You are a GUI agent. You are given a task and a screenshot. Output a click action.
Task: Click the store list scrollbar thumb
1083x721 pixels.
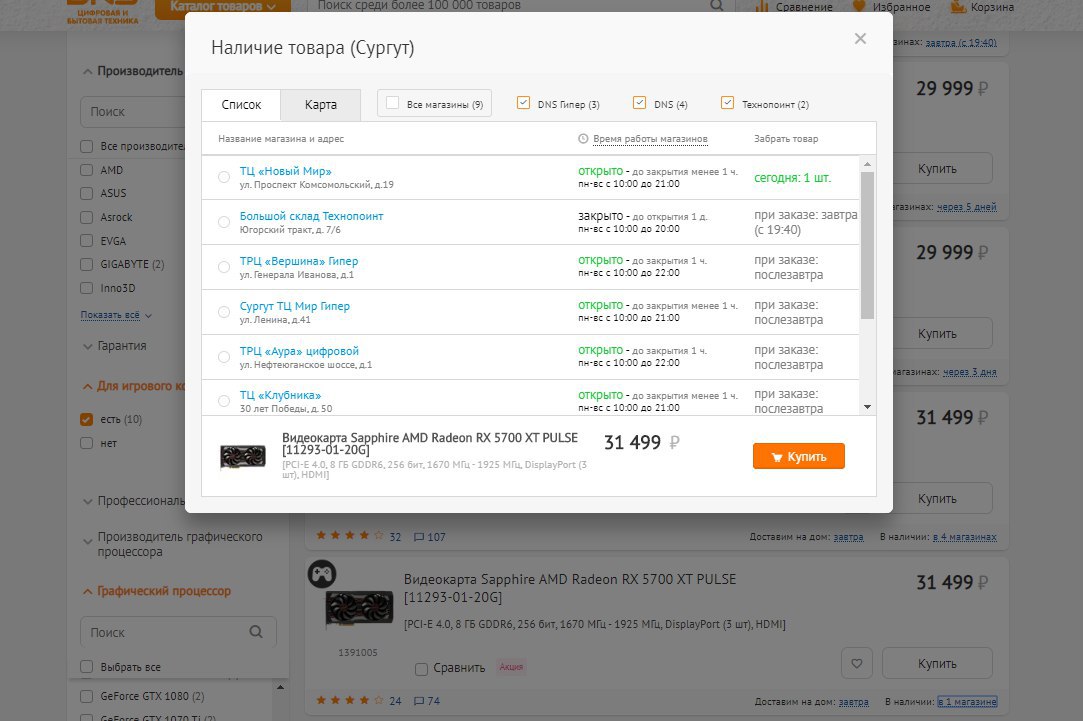pyautogui.click(x=868, y=245)
